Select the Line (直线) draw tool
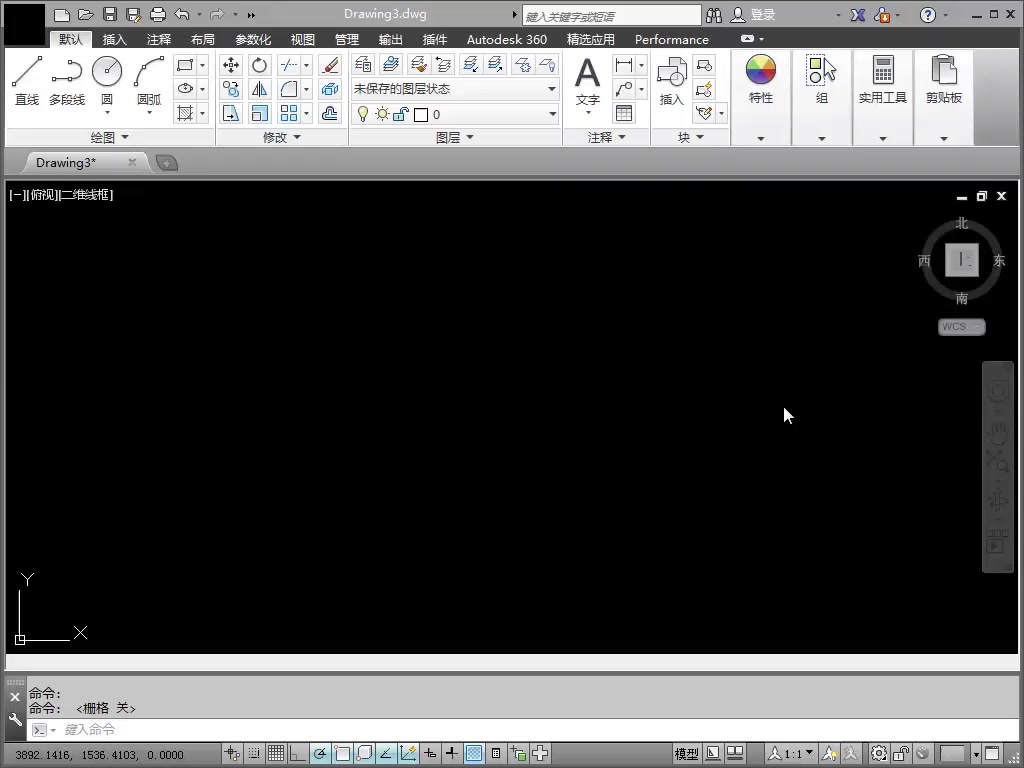This screenshot has width=1024, height=768. click(x=27, y=80)
